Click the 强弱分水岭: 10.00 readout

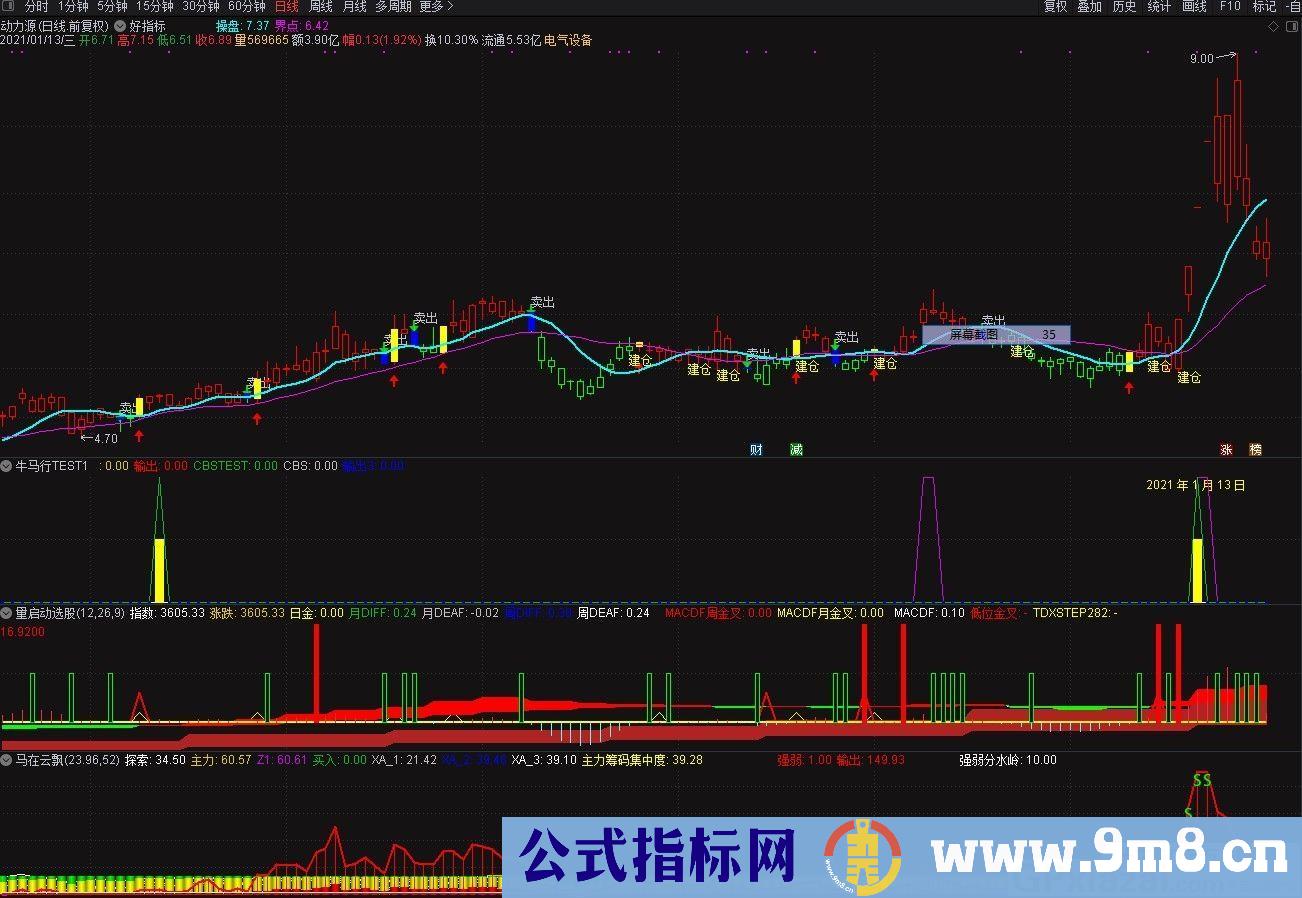tap(1007, 760)
